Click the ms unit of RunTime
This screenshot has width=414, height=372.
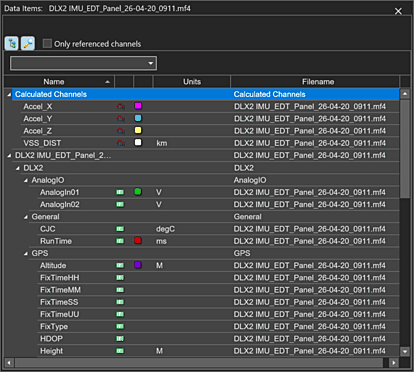pyautogui.click(x=161, y=241)
